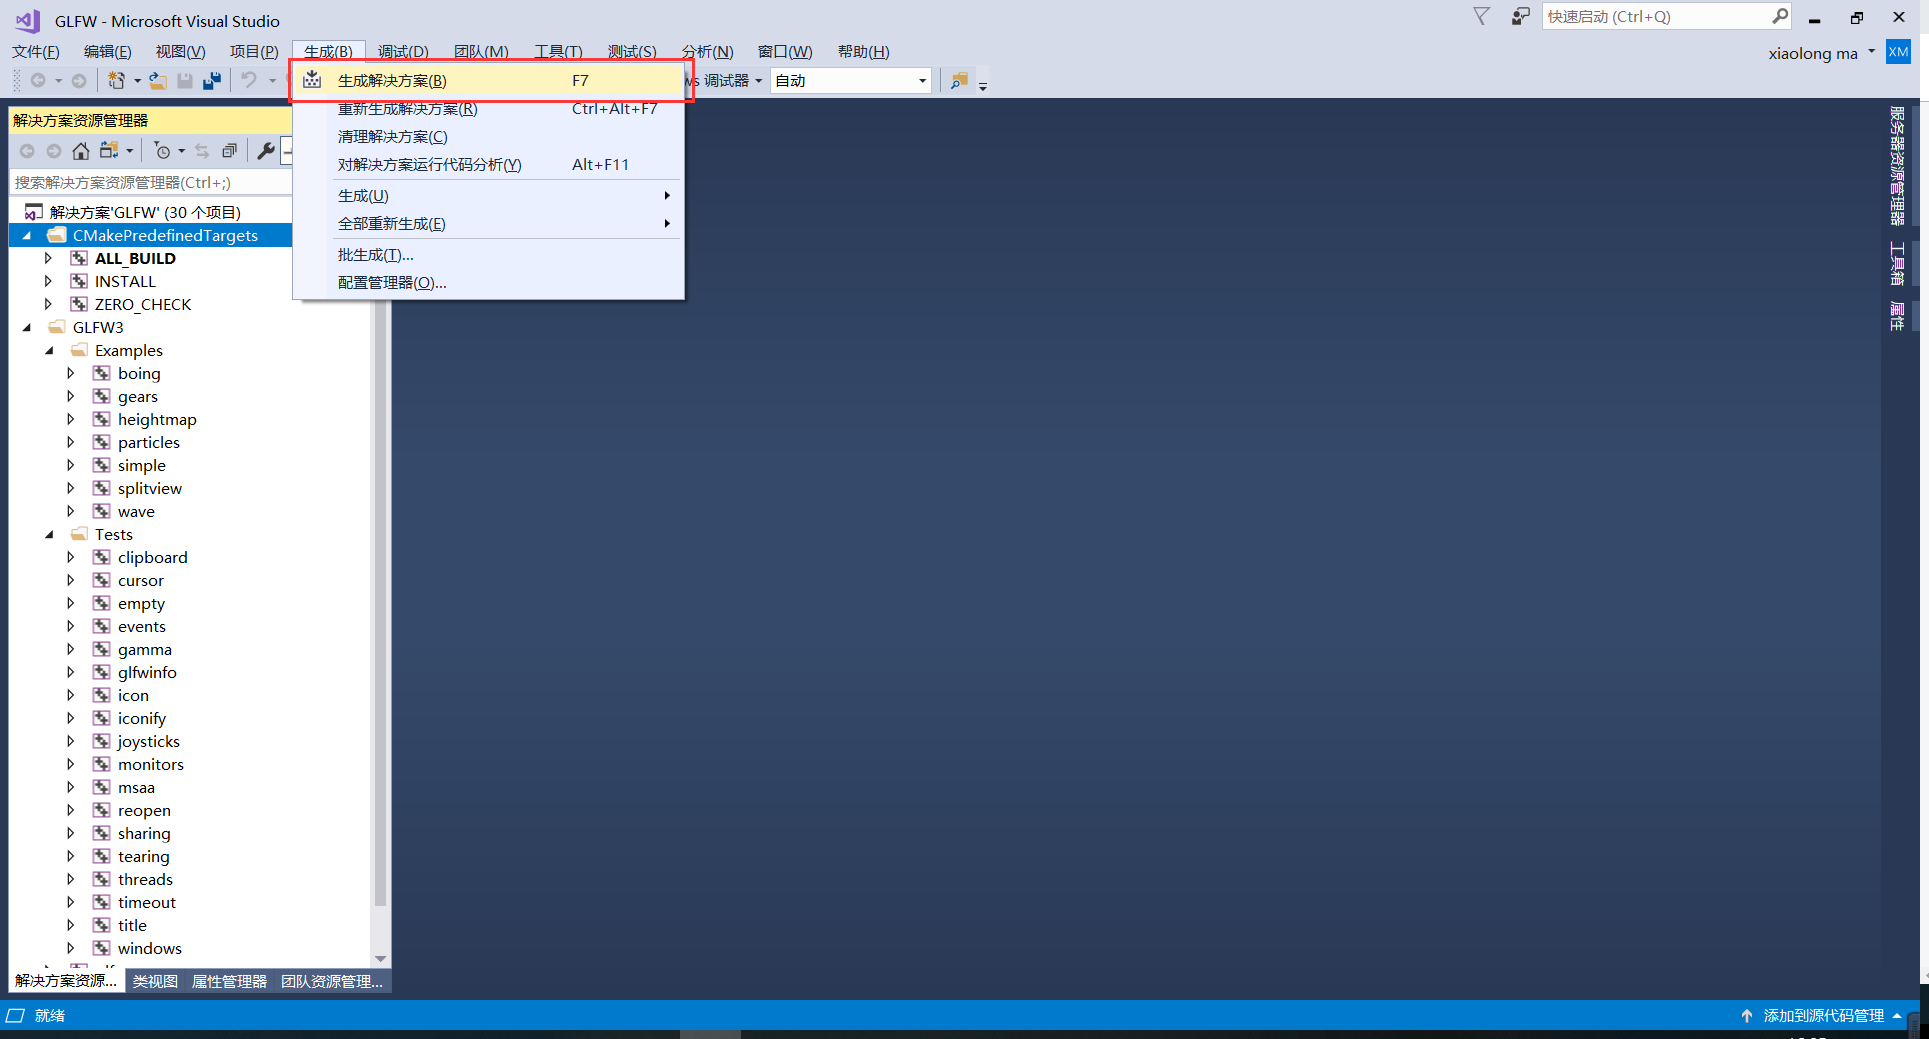Click the Find in Files toolbar icon

click(x=959, y=81)
